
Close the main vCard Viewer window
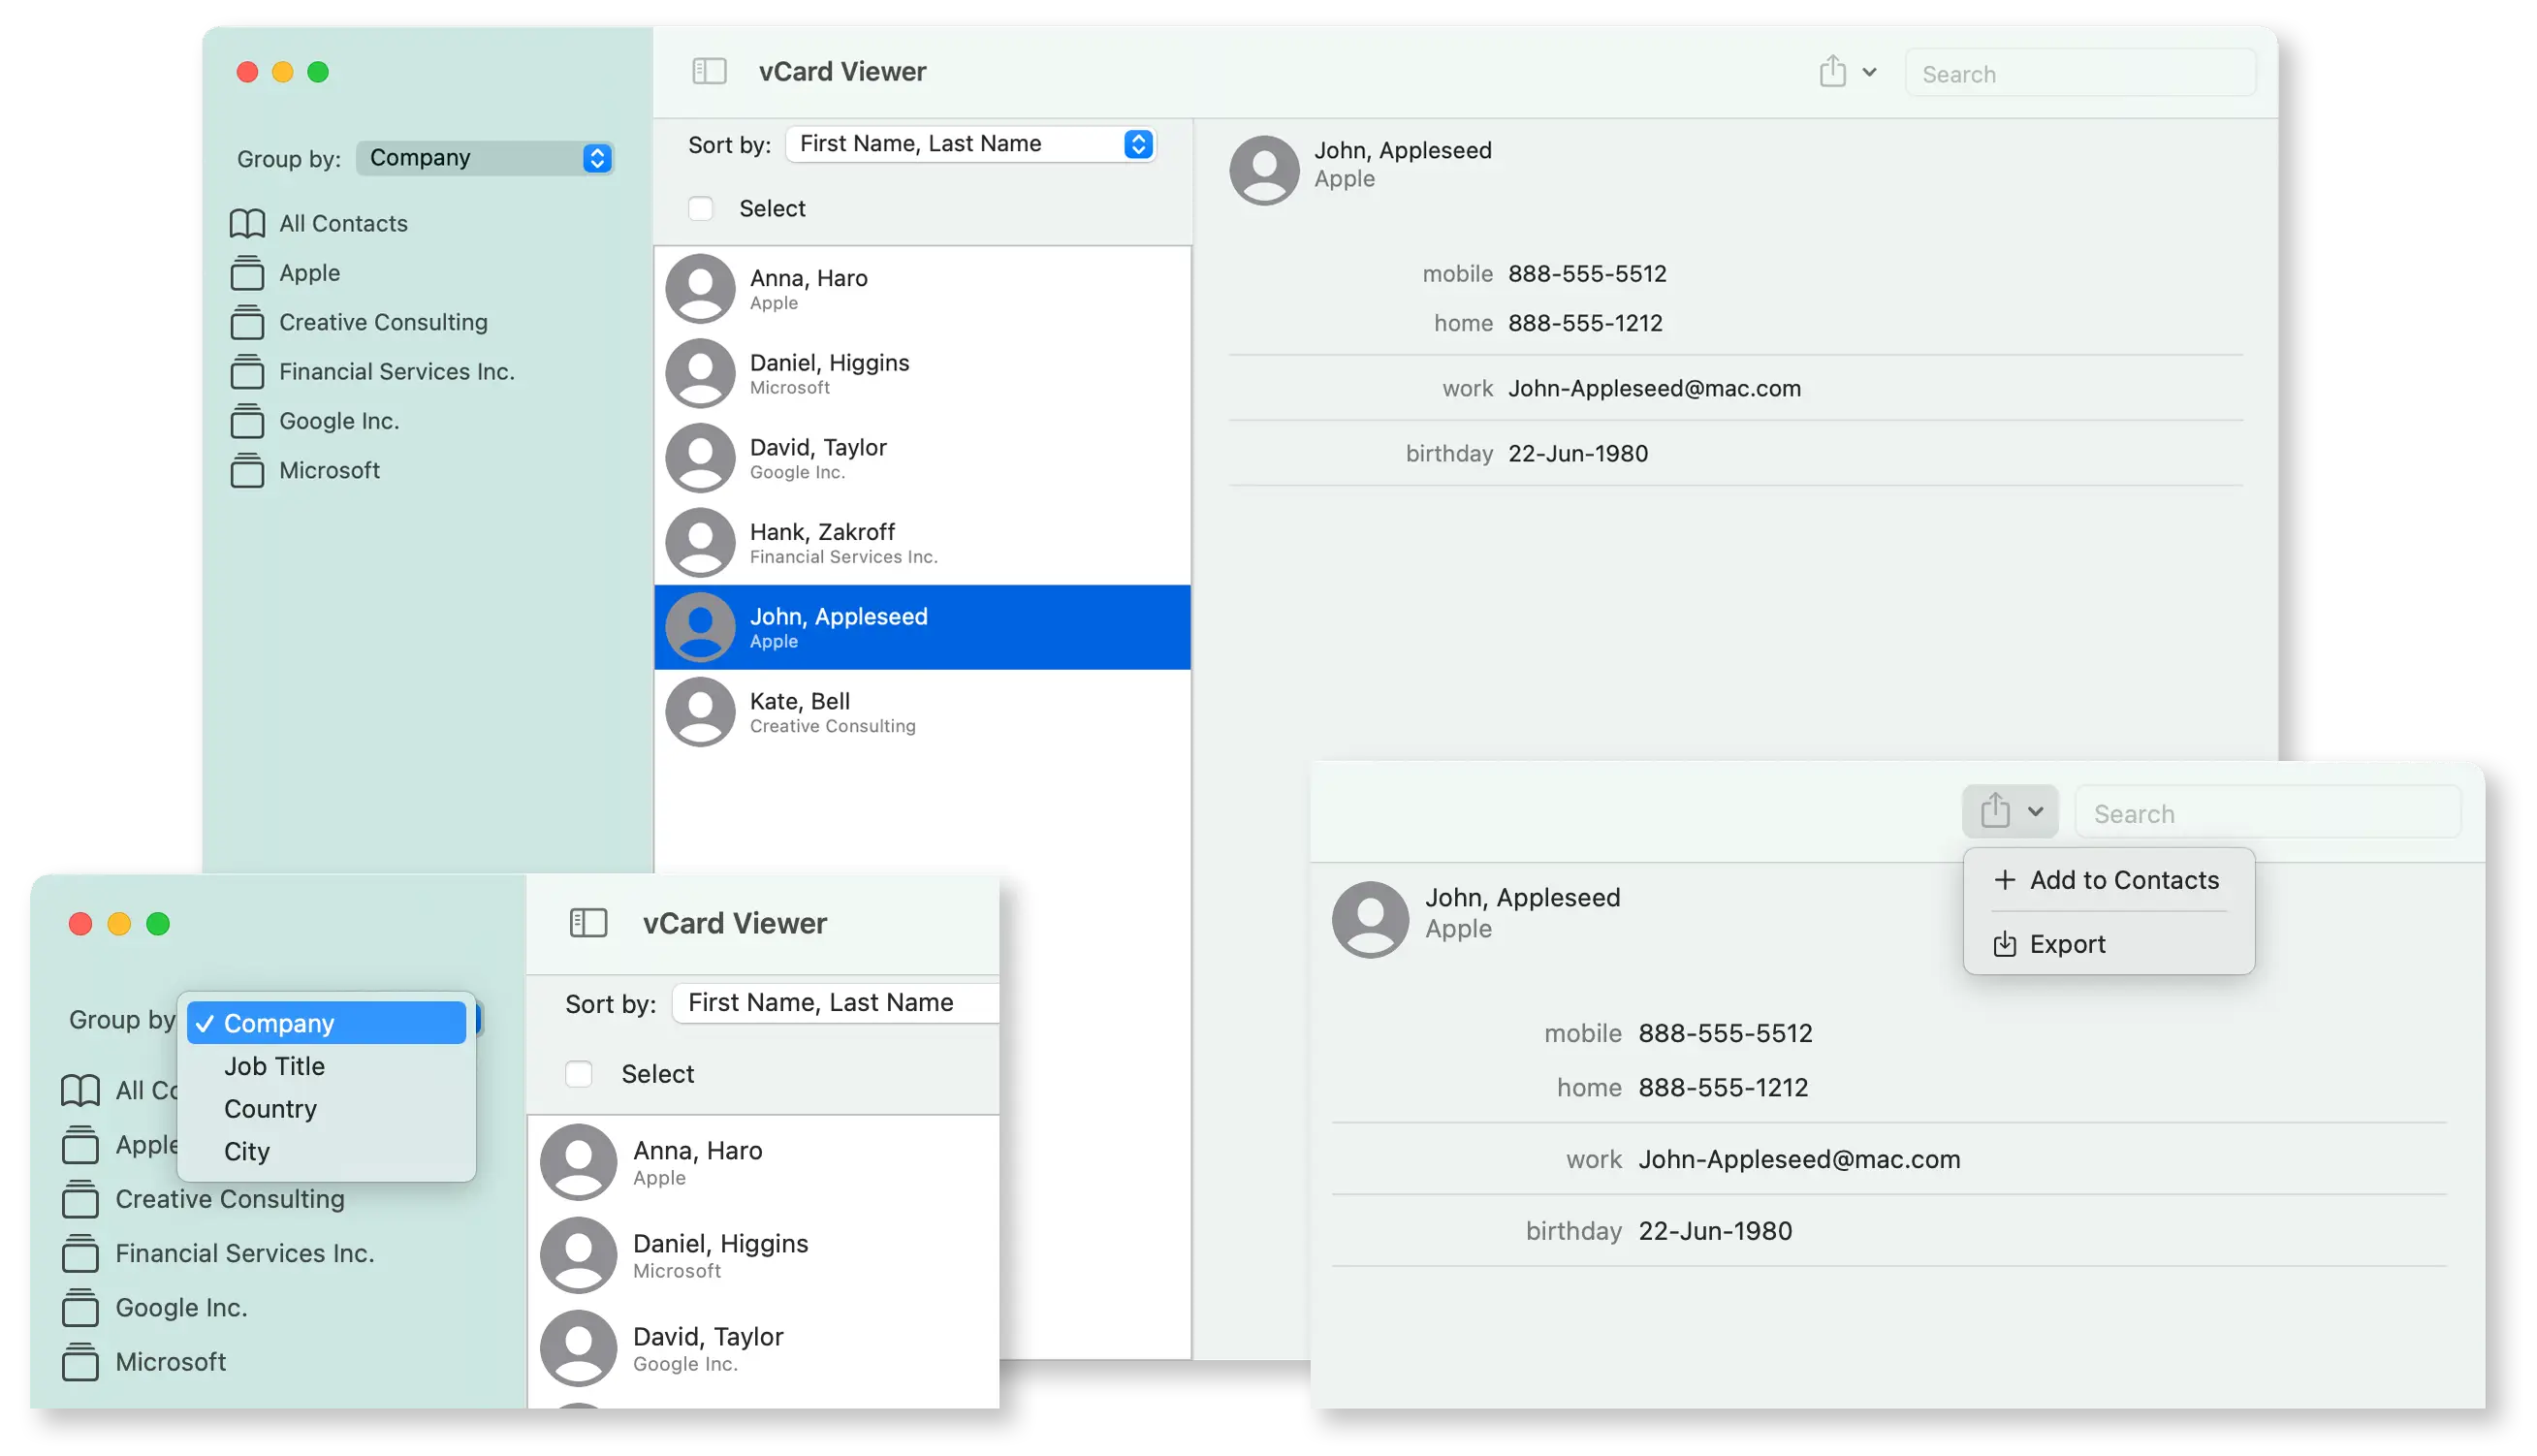[x=247, y=72]
